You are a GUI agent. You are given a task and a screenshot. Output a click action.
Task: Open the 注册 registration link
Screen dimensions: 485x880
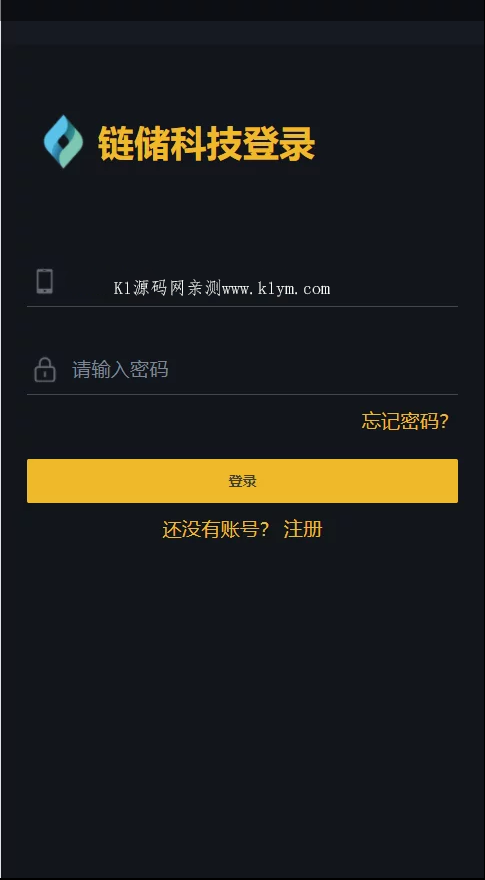(303, 529)
